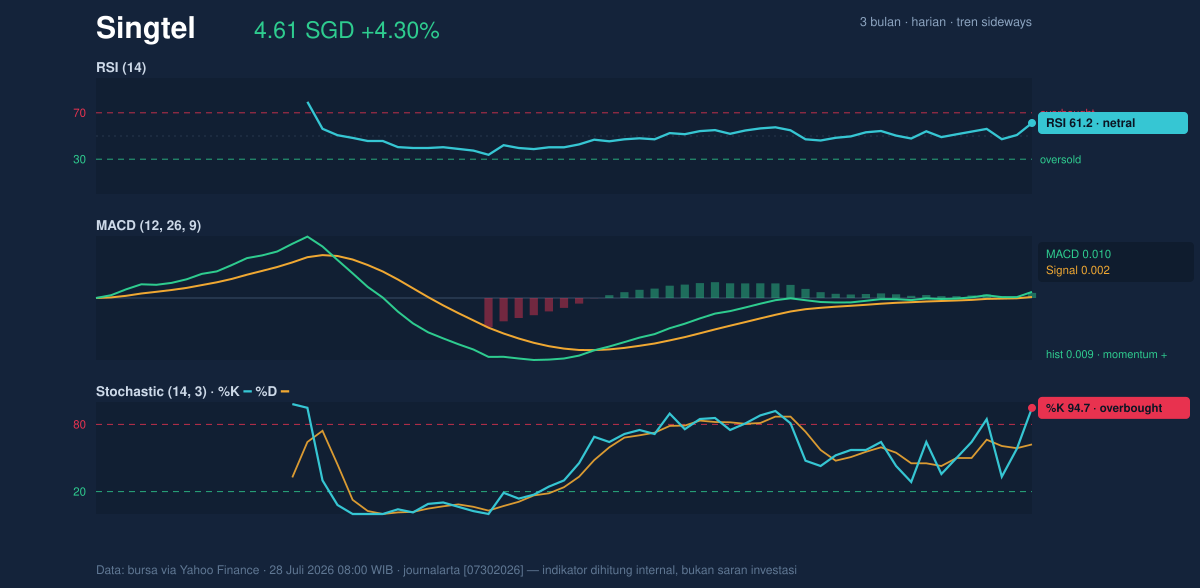Click the RSI (14) panel heading

click(121, 68)
